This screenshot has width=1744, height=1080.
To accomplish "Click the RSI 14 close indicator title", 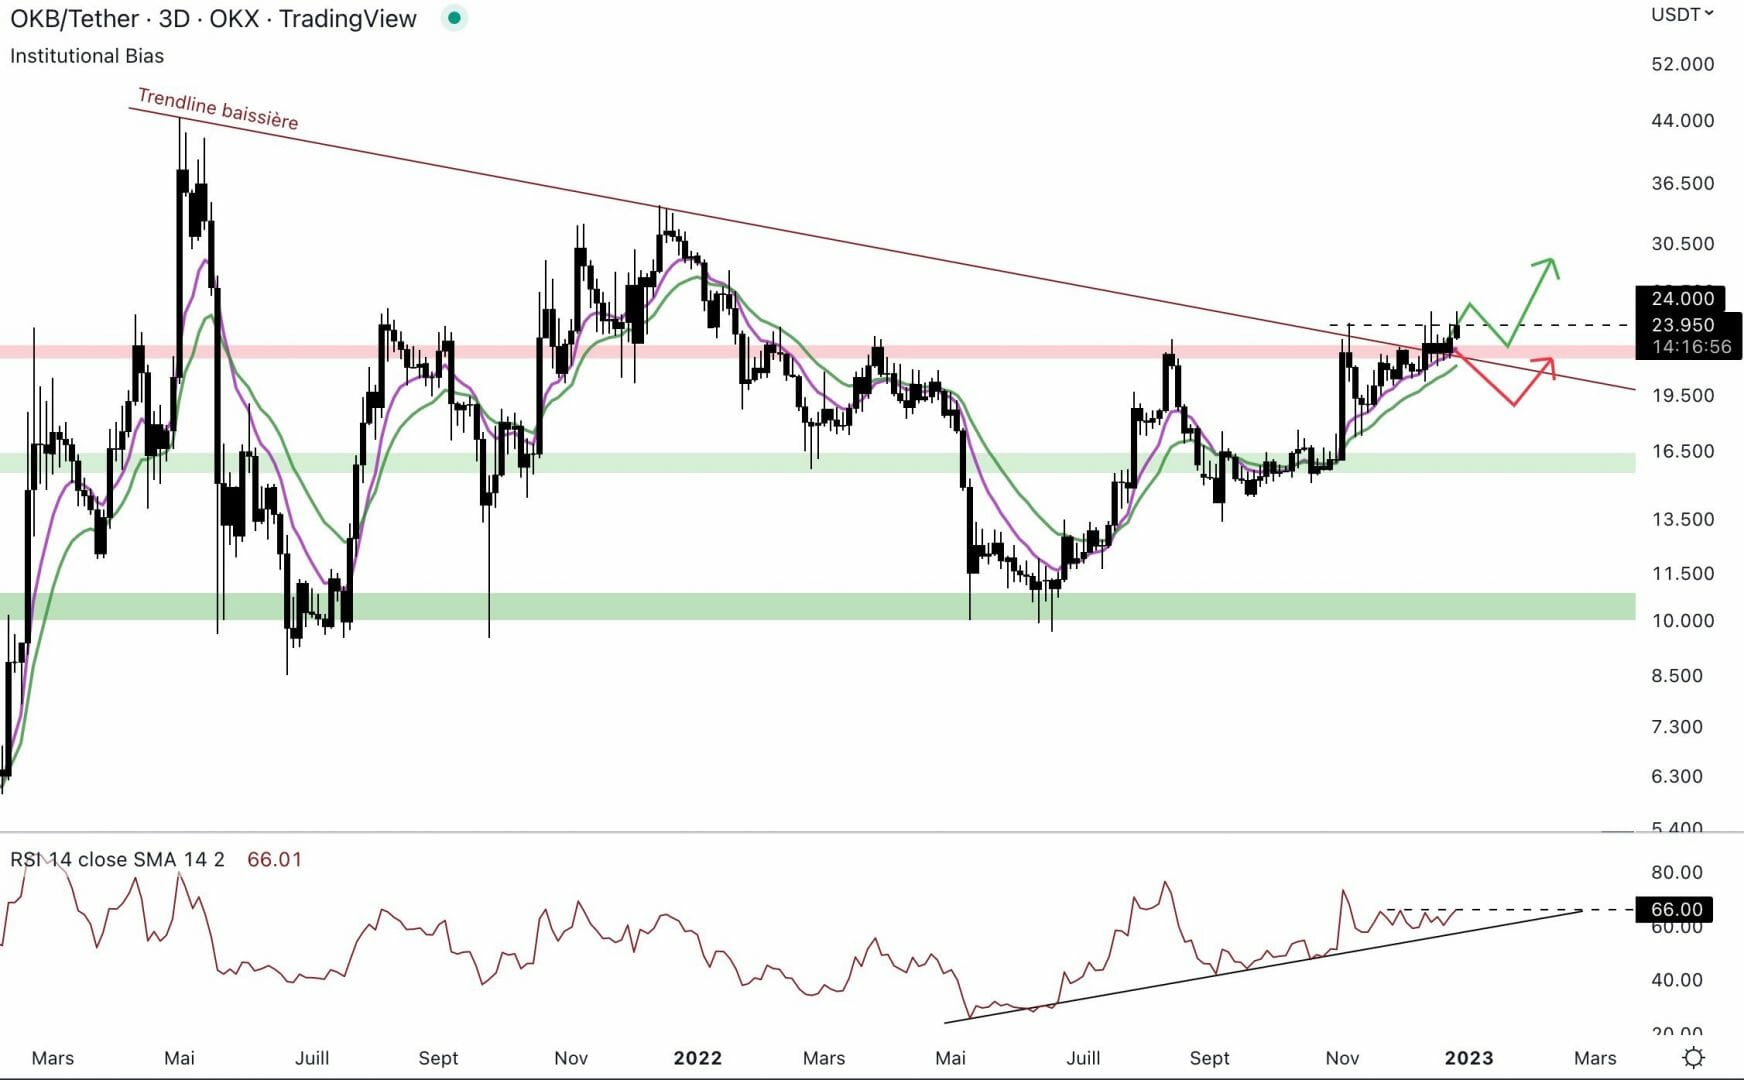I will [x=117, y=859].
